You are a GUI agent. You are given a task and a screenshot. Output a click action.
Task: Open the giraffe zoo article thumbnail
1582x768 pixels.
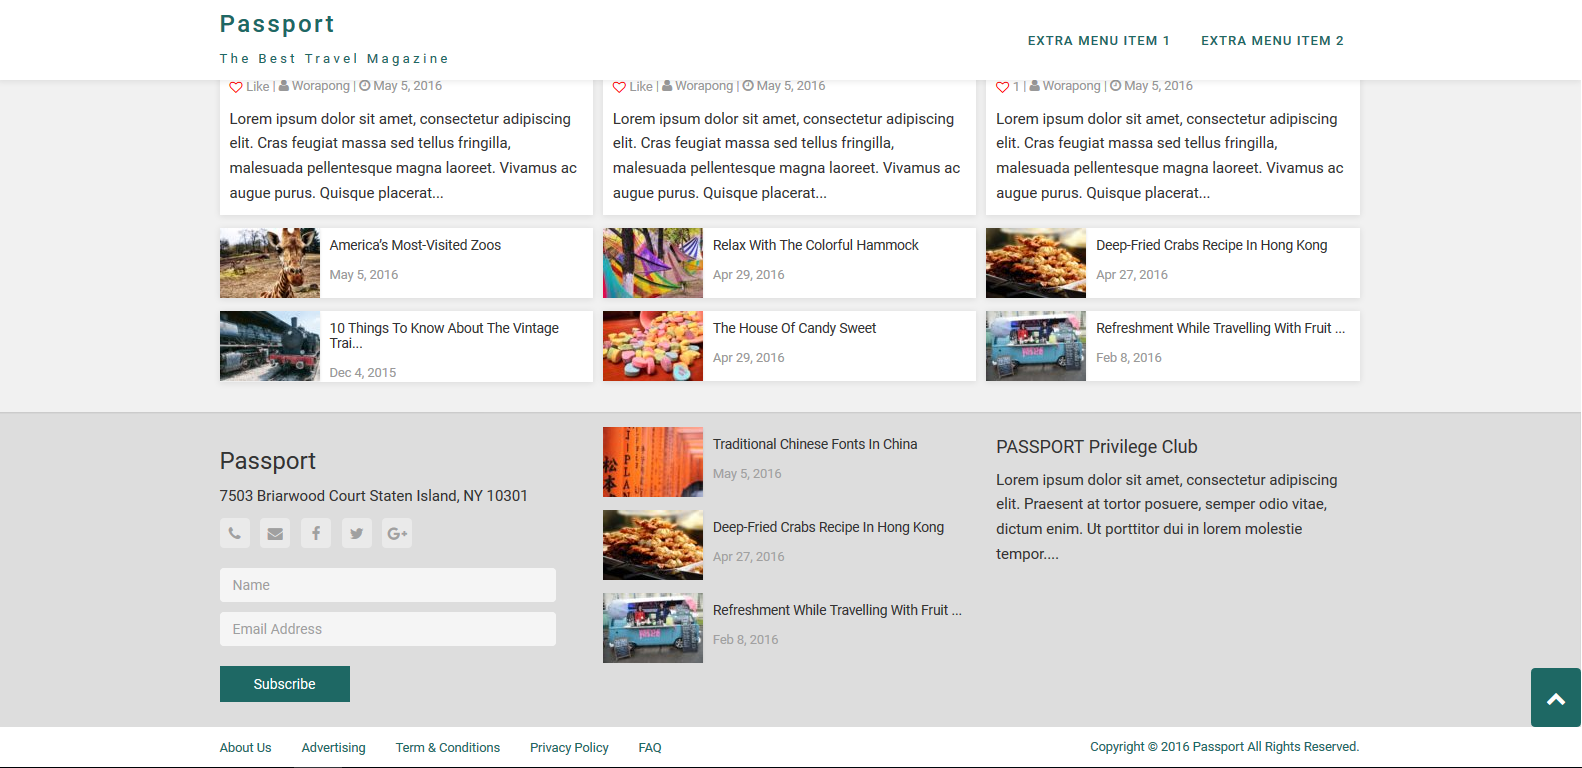(x=270, y=263)
